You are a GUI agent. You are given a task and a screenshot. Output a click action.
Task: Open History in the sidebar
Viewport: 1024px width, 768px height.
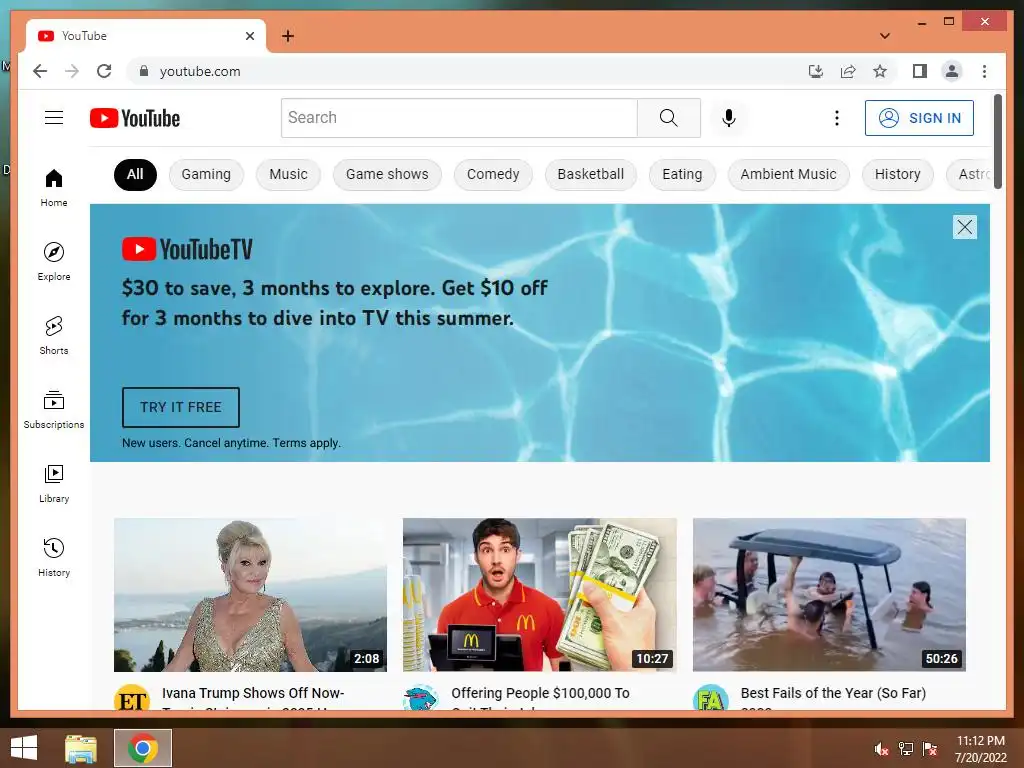point(54,557)
